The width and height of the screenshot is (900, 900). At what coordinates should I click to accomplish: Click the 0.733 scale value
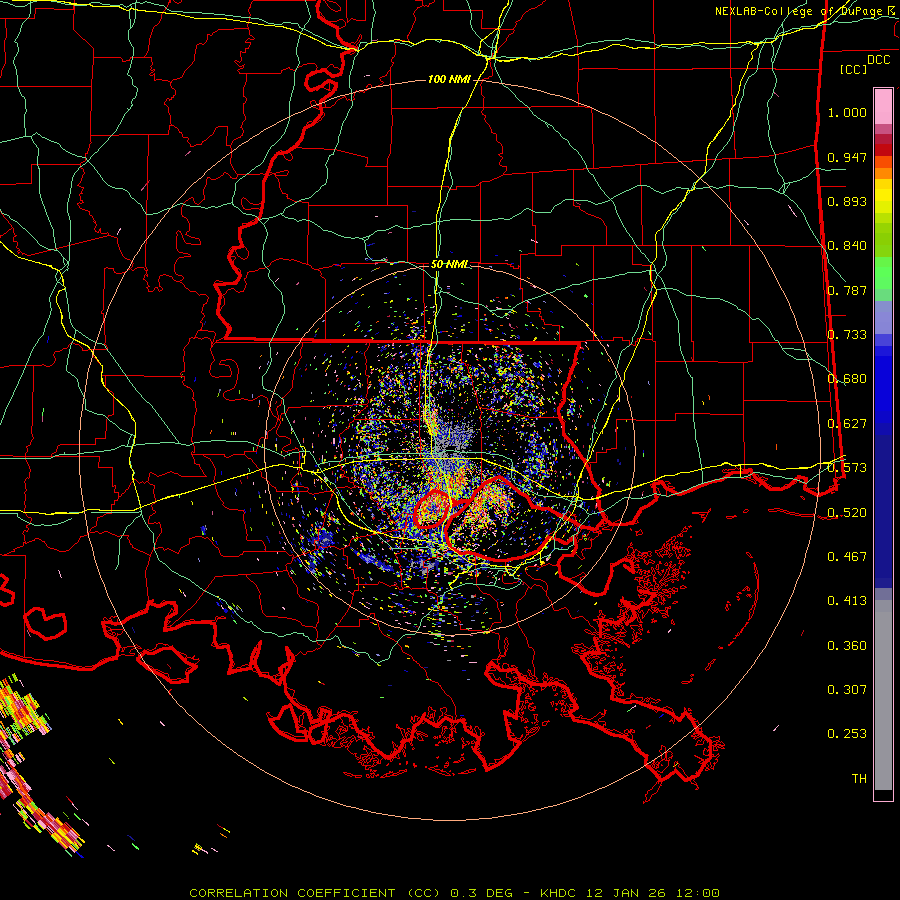click(x=847, y=335)
